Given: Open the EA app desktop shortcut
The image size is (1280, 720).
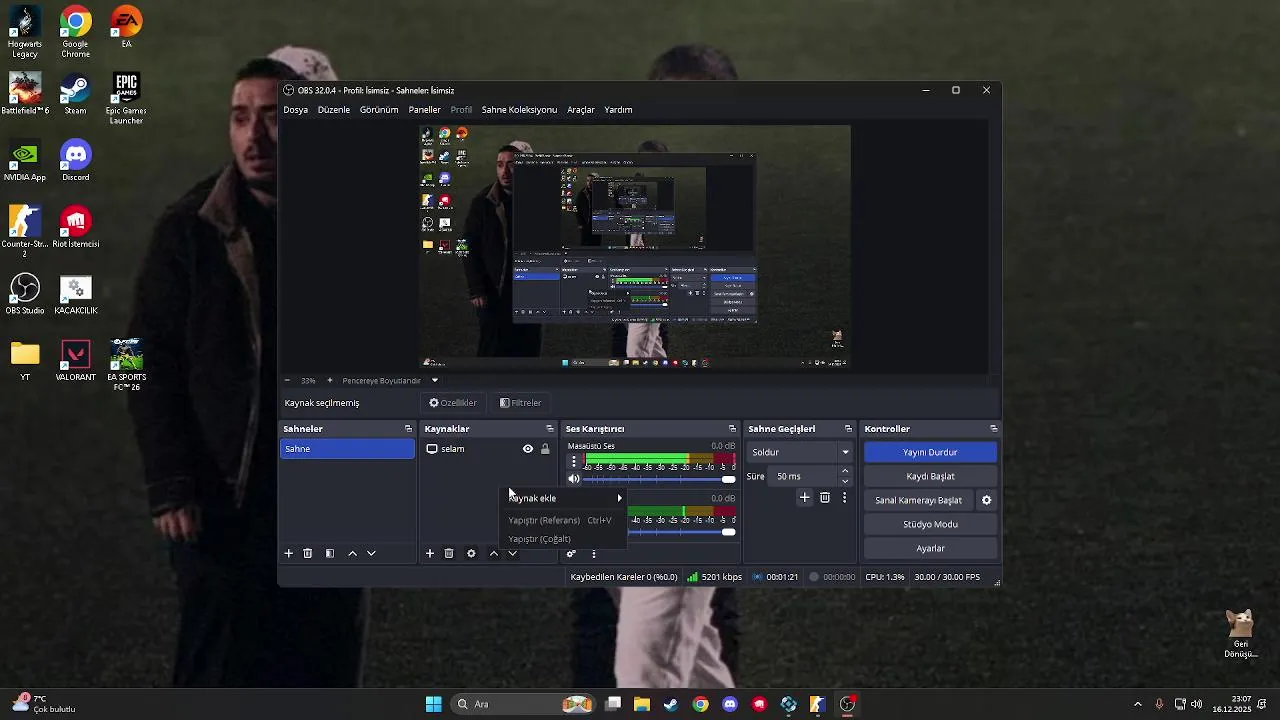Looking at the screenshot, I should (126, 27).
